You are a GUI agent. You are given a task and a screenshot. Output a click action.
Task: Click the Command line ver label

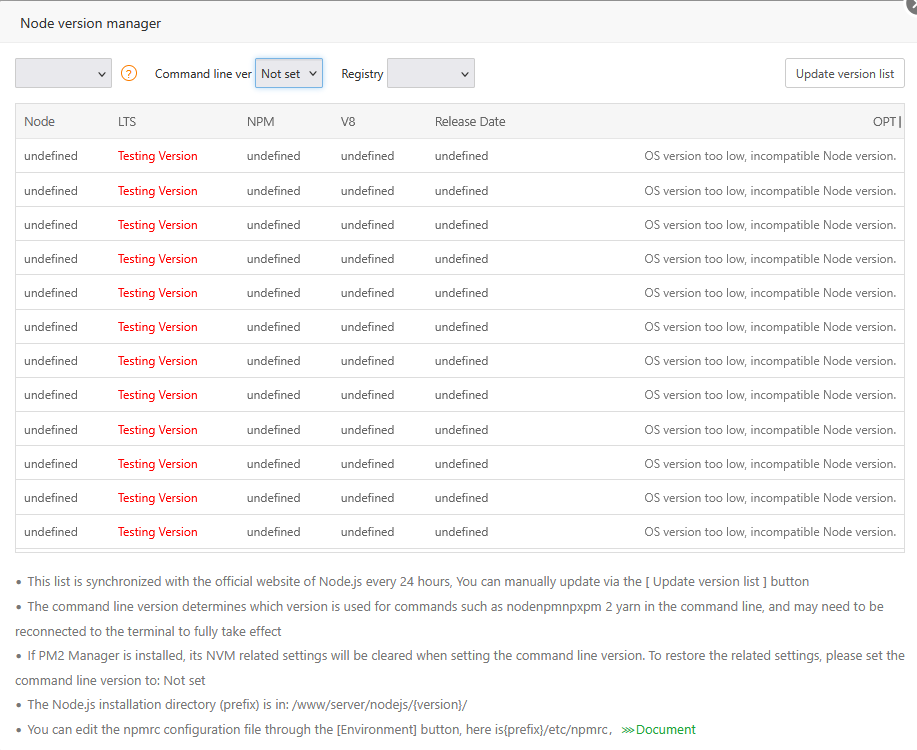pyautogui.click(x=203, y=74)
